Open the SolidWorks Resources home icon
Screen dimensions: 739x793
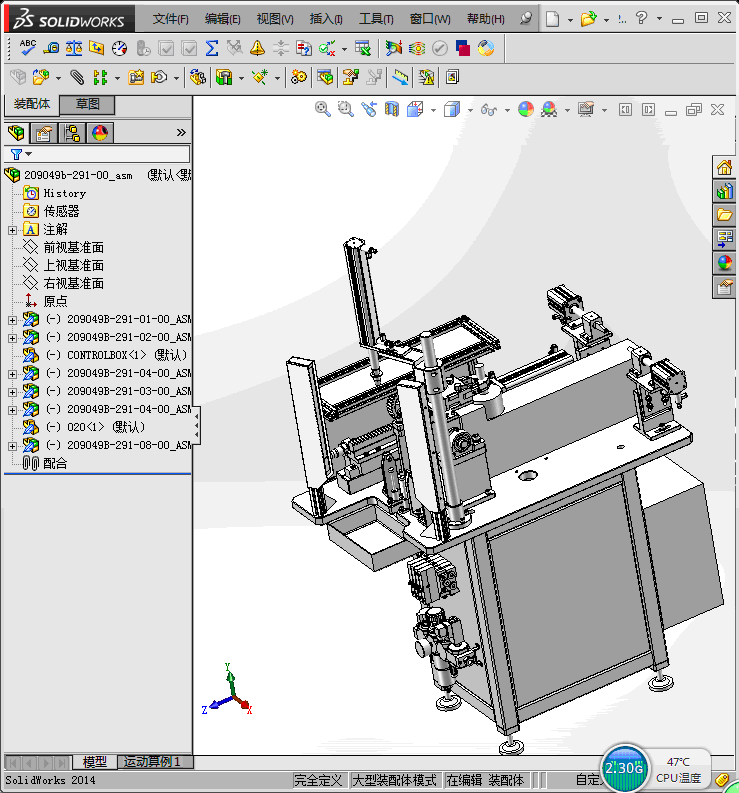[x=724, y=167]
